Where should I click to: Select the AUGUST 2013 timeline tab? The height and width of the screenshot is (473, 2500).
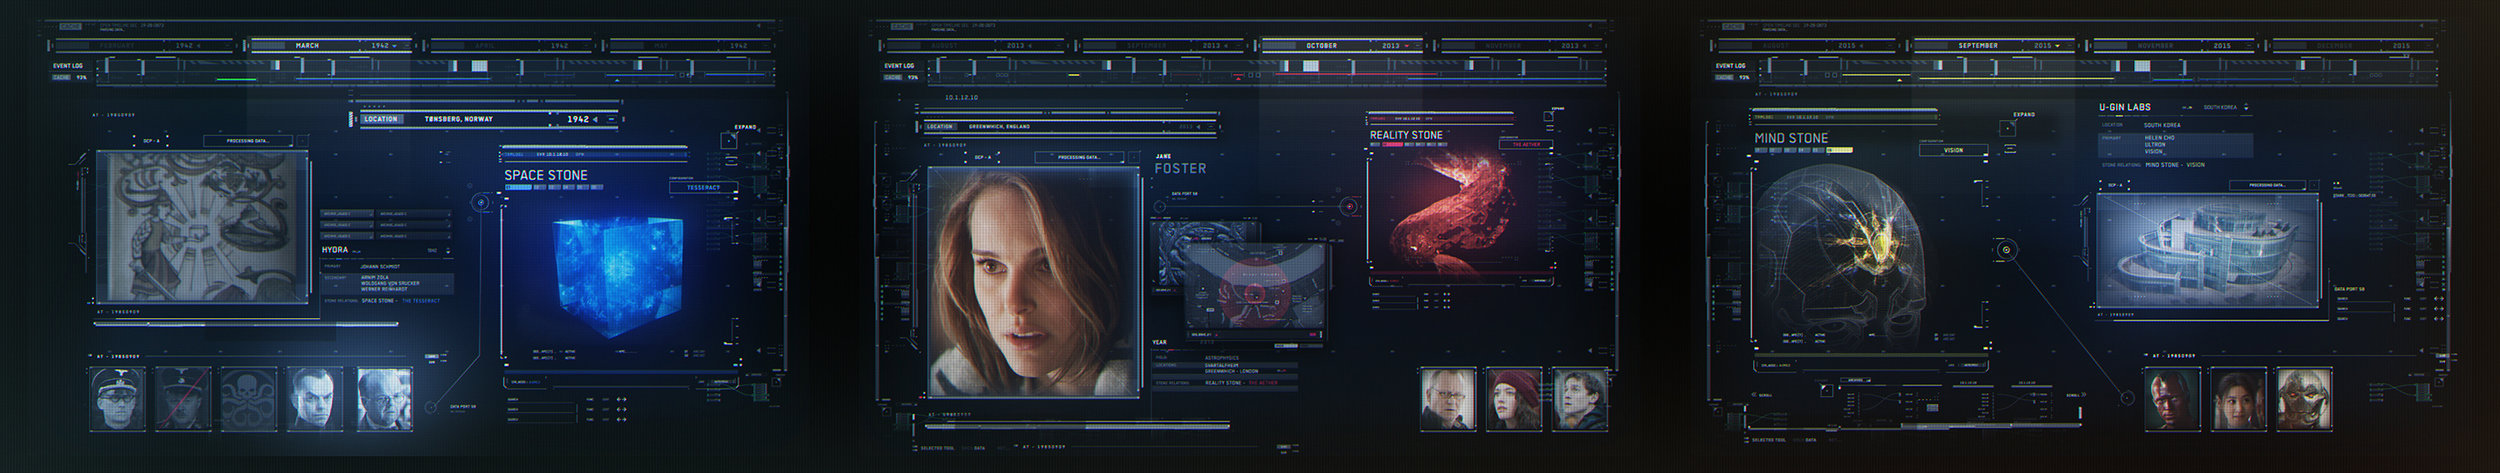(975, 45)
